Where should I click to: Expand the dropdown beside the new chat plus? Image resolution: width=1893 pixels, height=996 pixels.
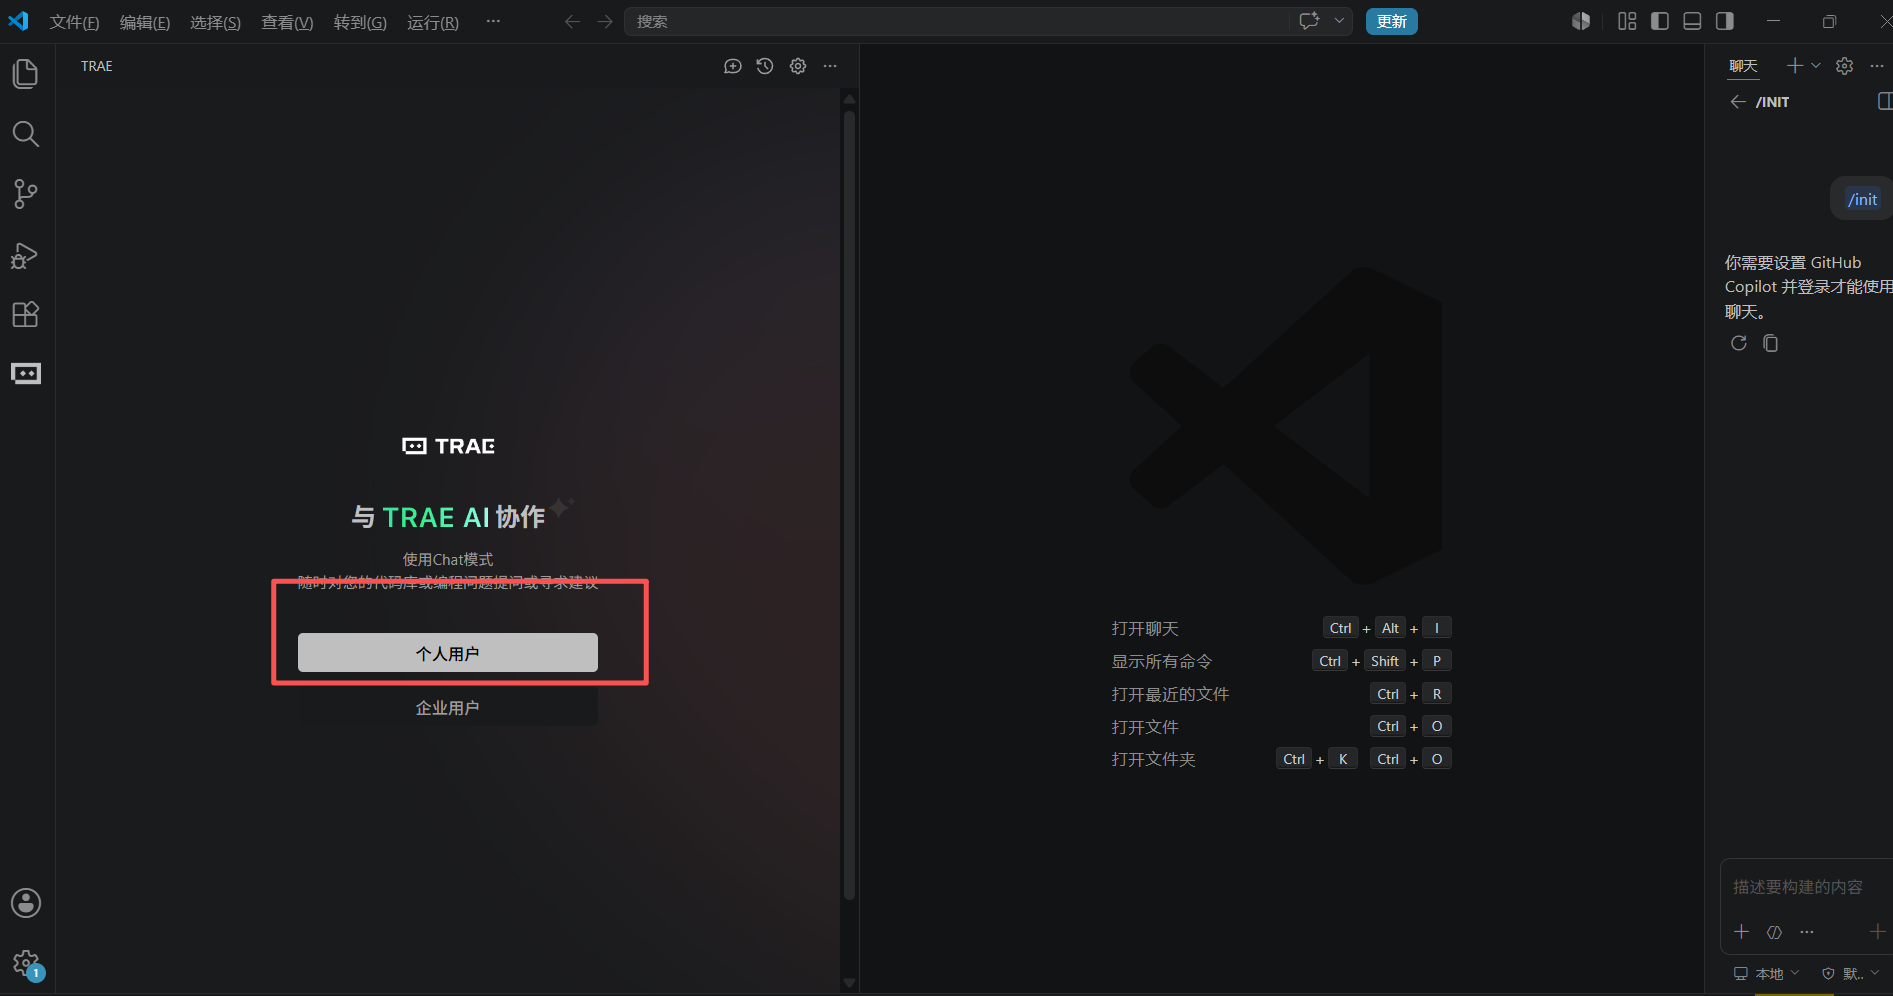1816,65
